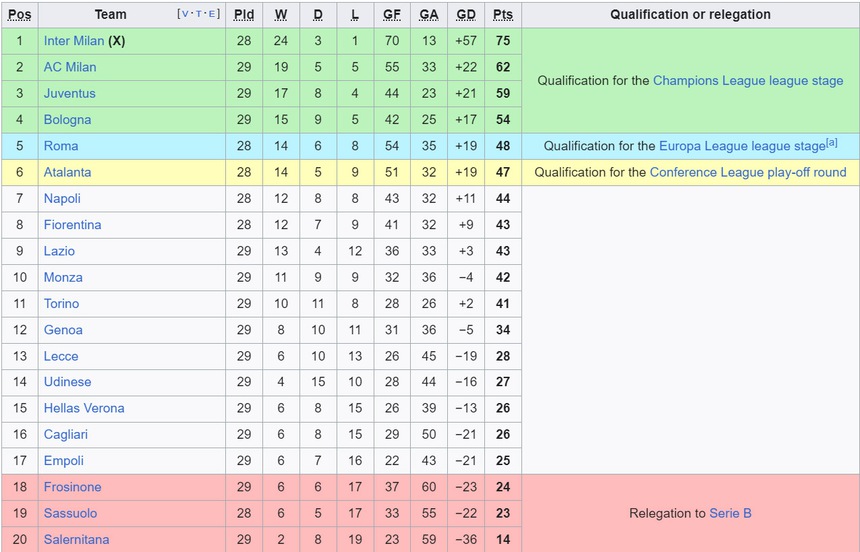Click the Champions League league stage link
This screenshot has height=552, width=860.
748,80
